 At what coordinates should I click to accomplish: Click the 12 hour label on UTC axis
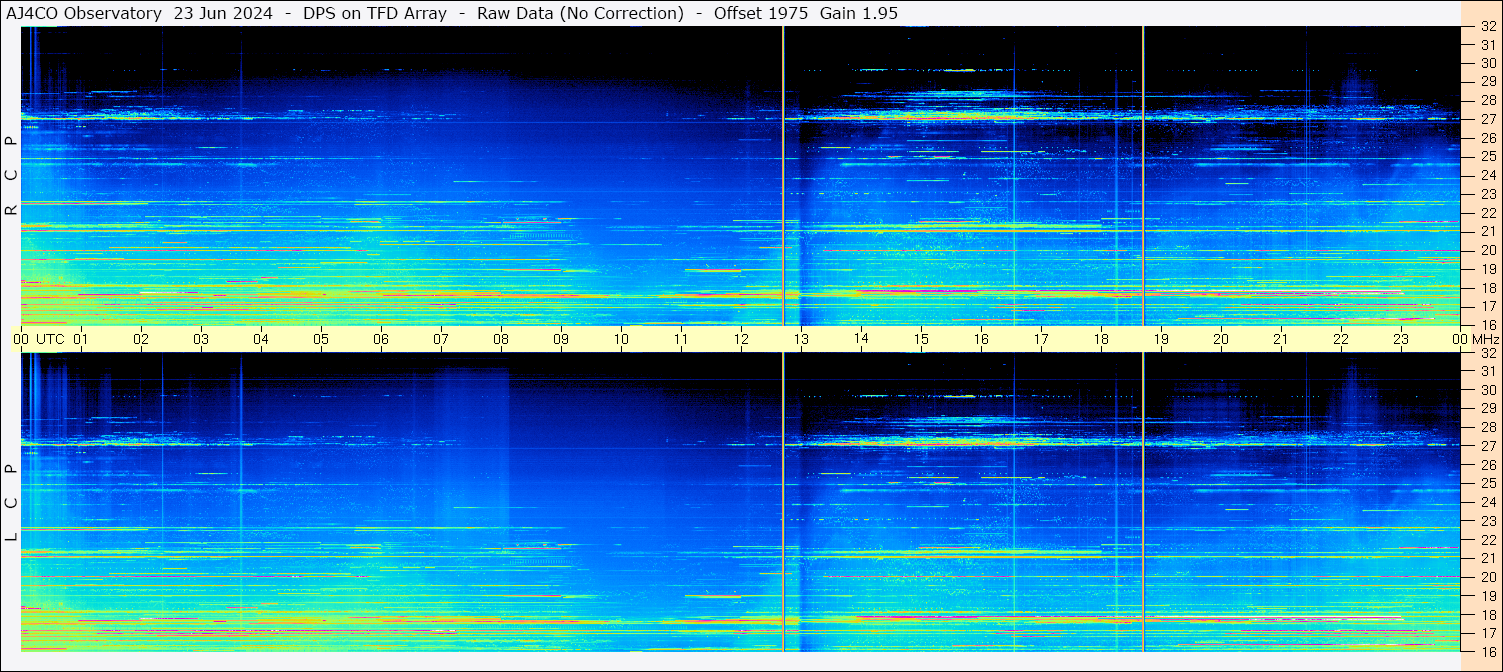740,339
